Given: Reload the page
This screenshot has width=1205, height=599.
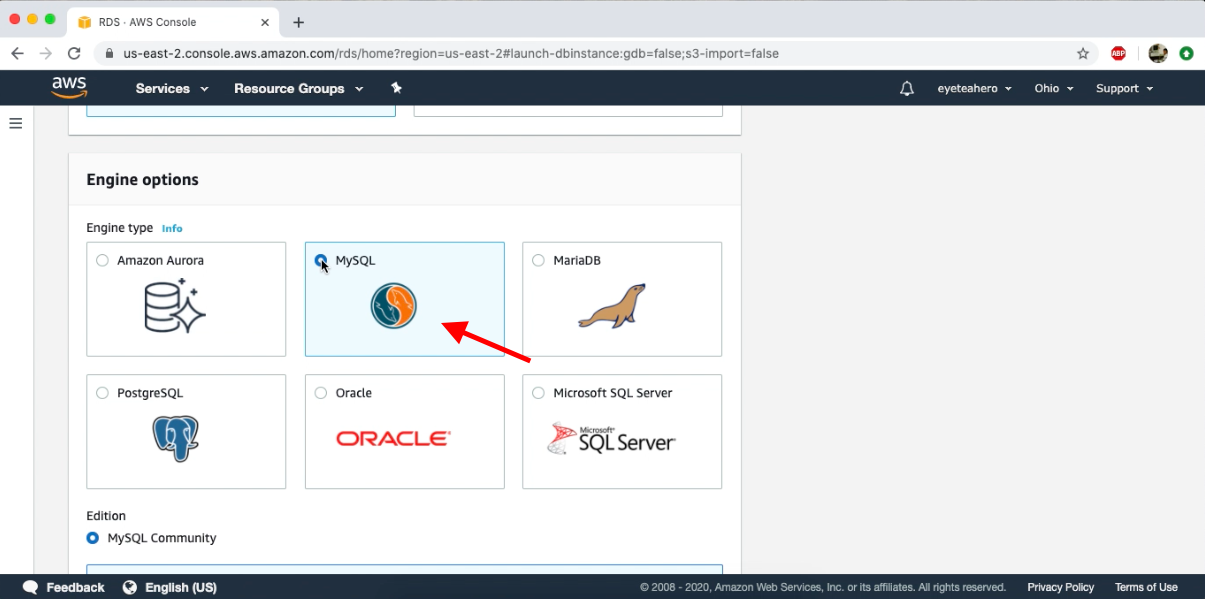Looking at the screenshot, I should click(x=74, y=53).
